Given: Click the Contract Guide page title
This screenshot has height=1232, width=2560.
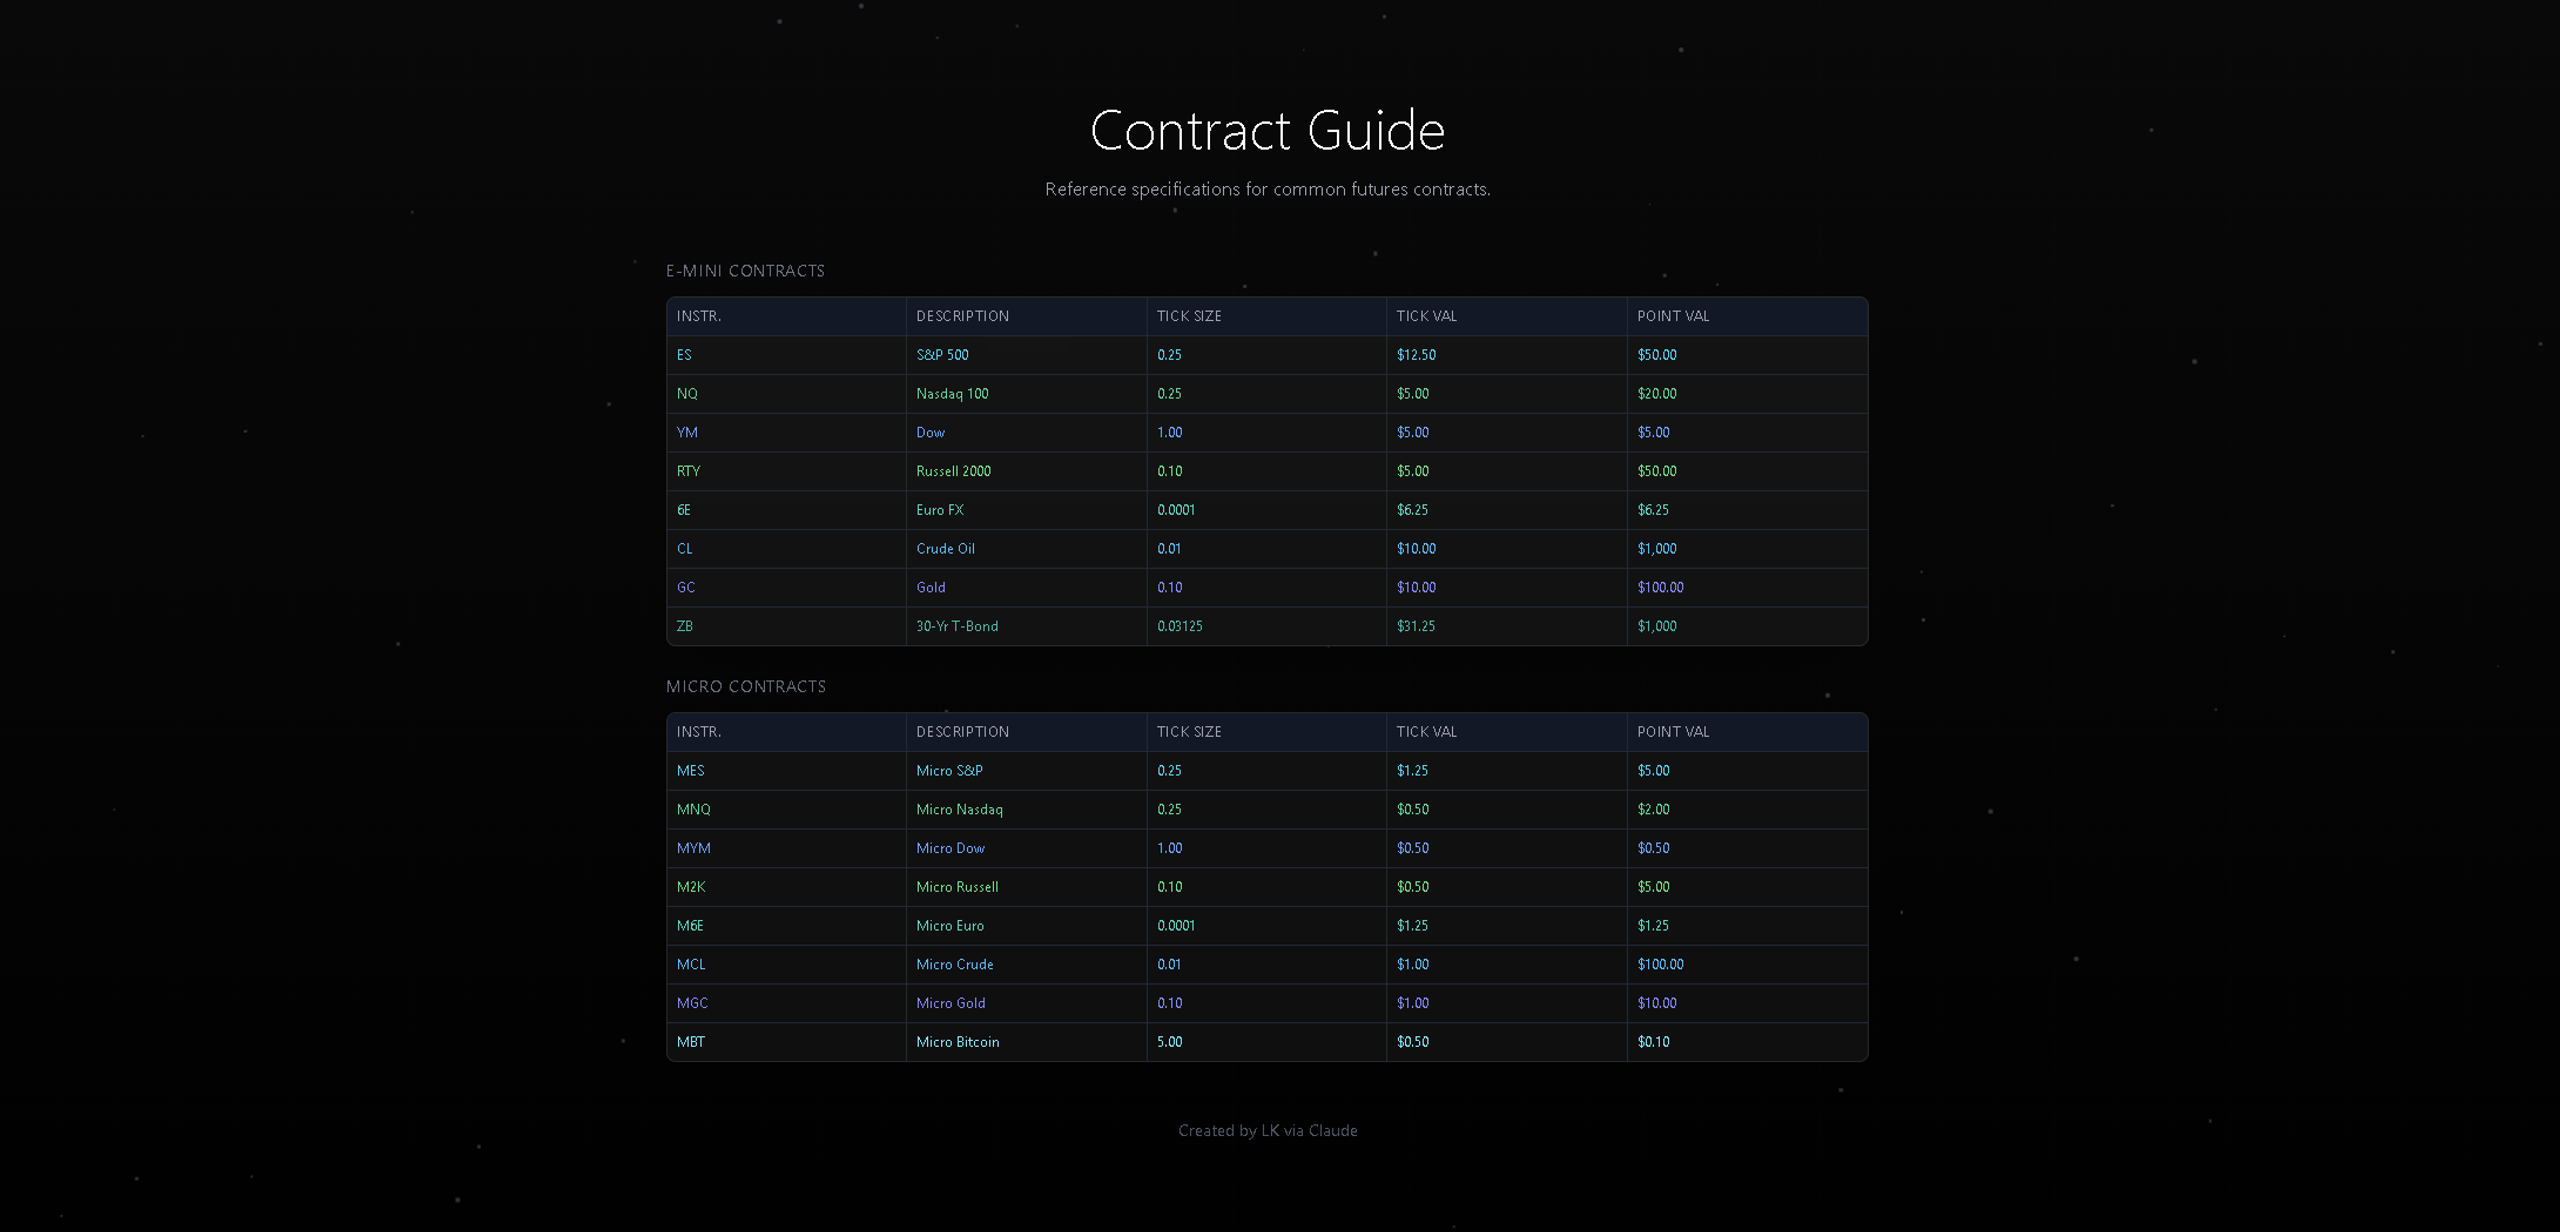Looking at the screenshot, I should [1267, 130].
